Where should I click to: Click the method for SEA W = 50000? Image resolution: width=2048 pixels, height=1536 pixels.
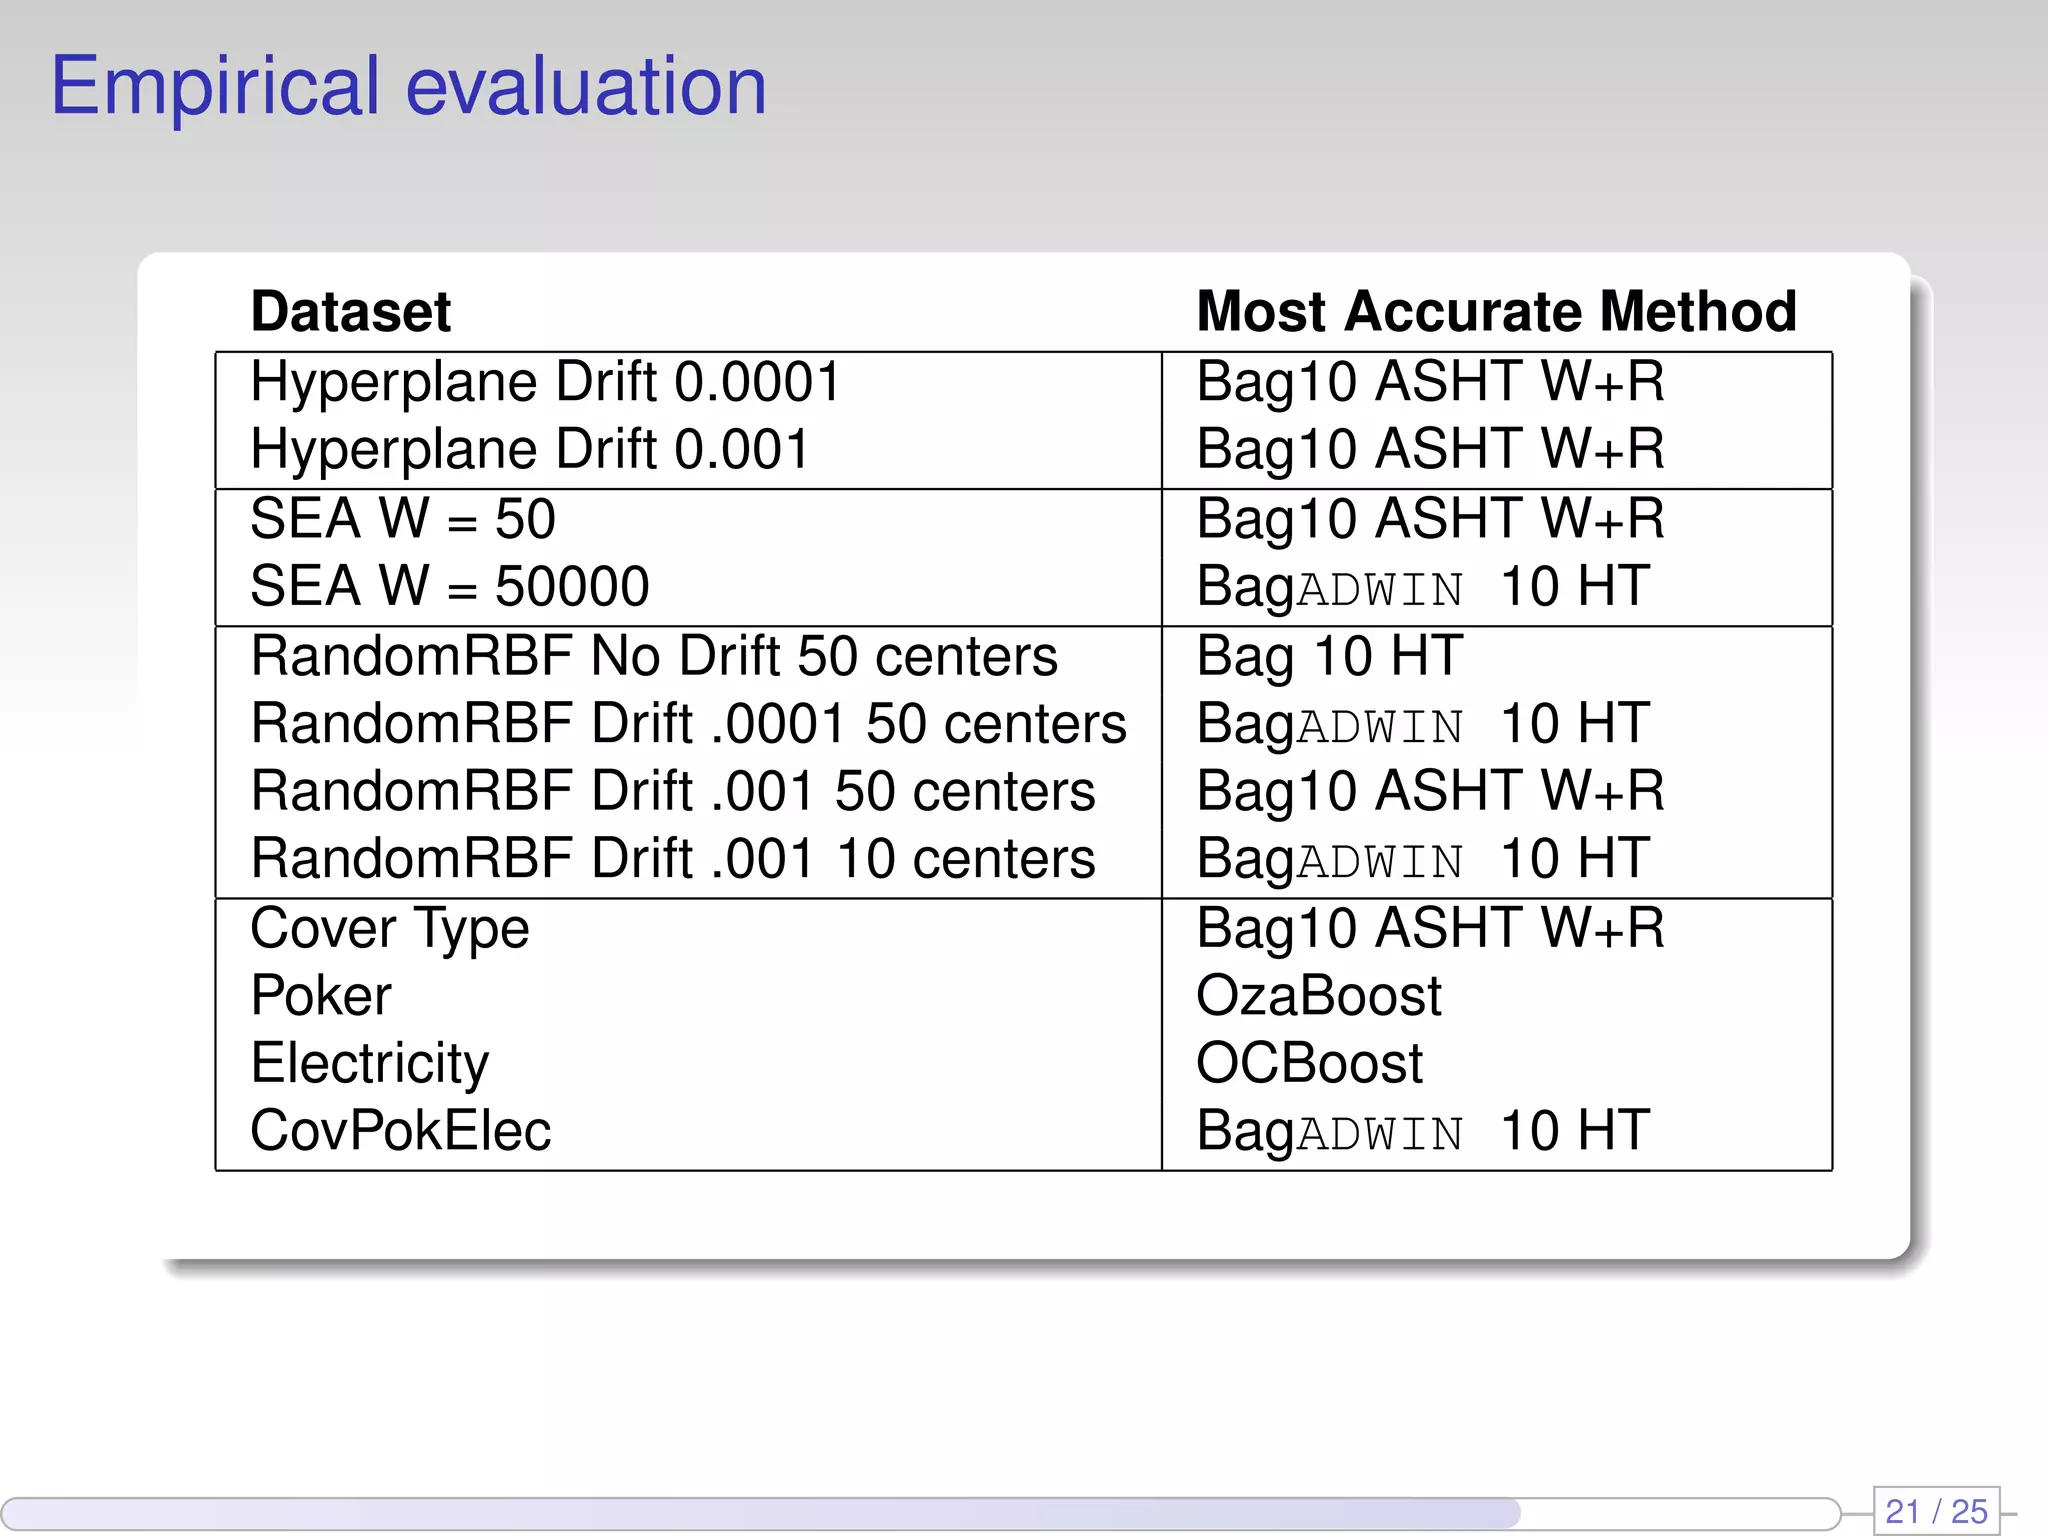coord(1423,588)
